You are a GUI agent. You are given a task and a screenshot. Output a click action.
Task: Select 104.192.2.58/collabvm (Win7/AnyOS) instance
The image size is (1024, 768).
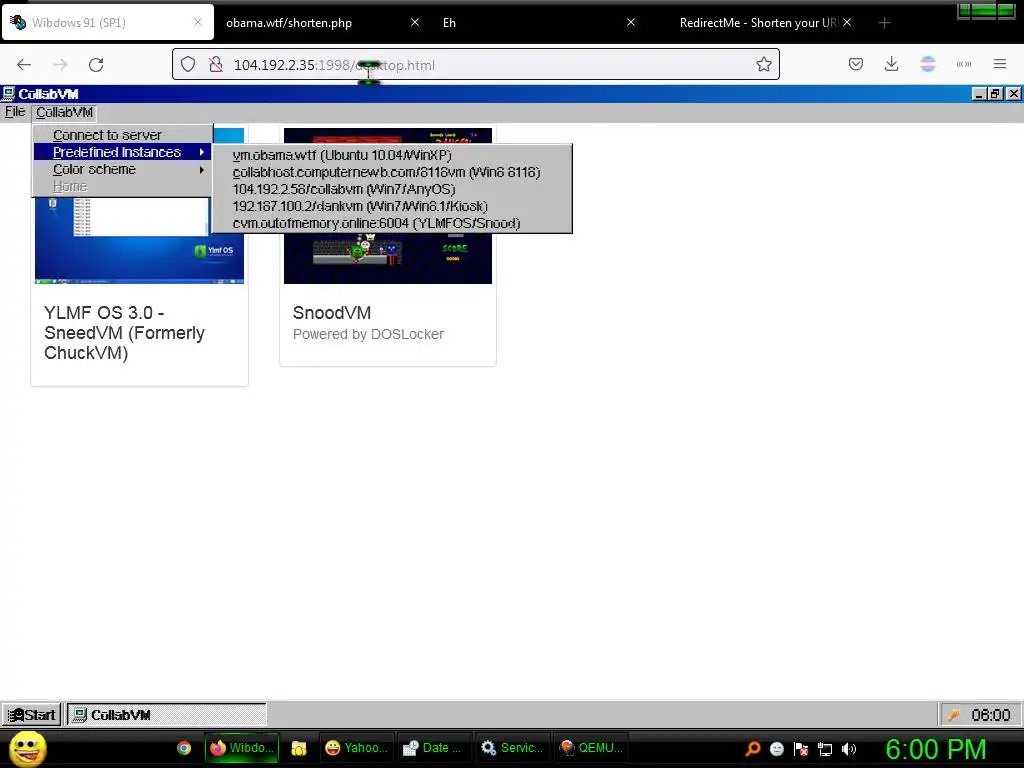point(392,189)
